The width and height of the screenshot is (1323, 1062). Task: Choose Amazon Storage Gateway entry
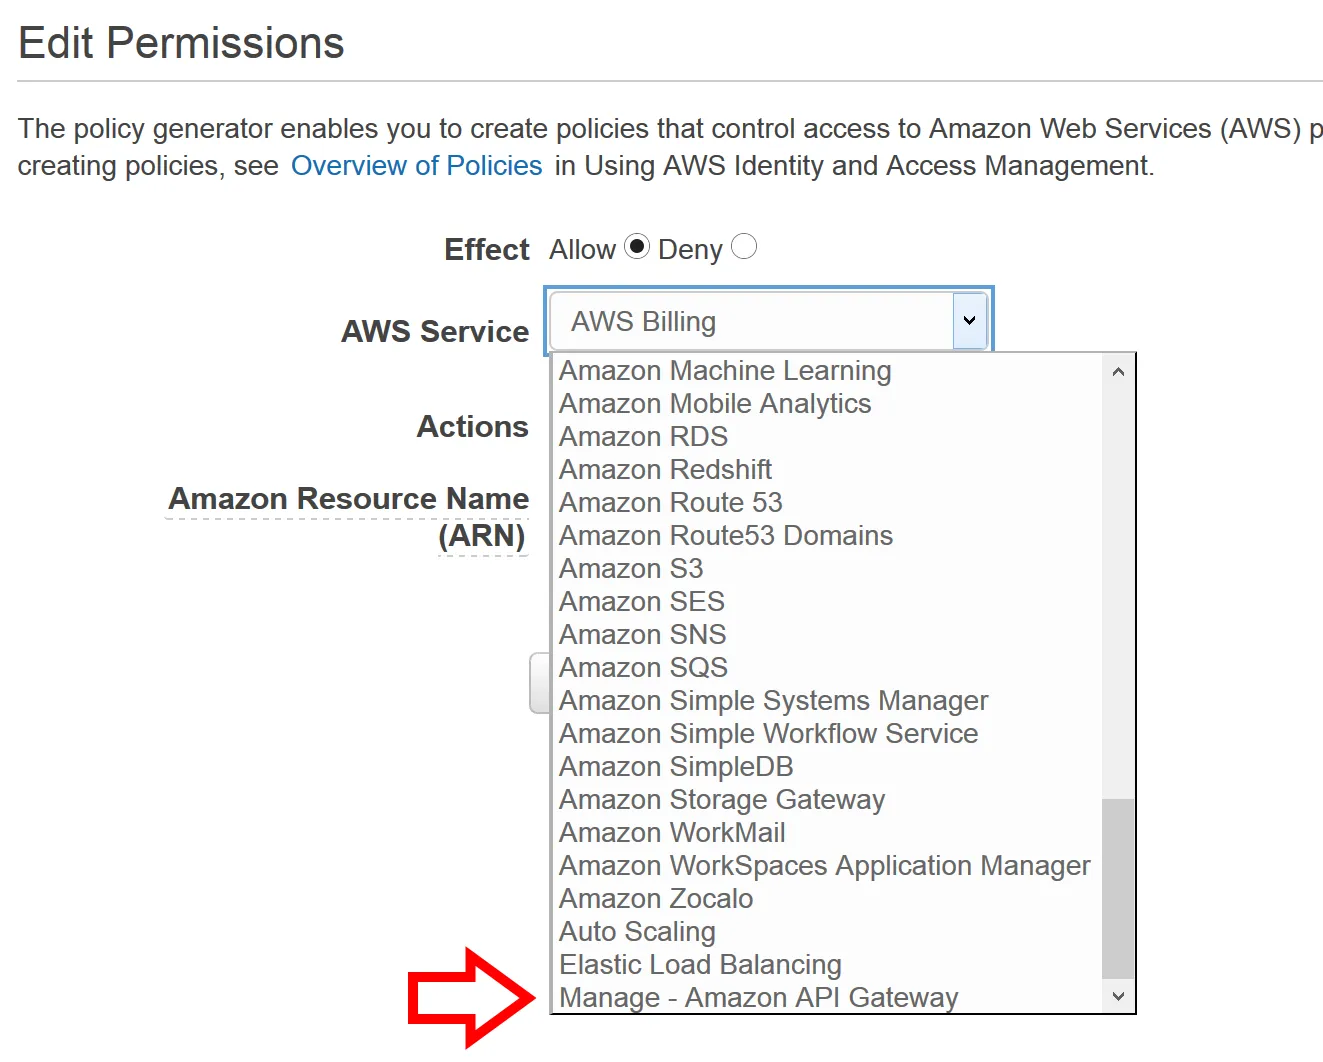coord(722,800)
